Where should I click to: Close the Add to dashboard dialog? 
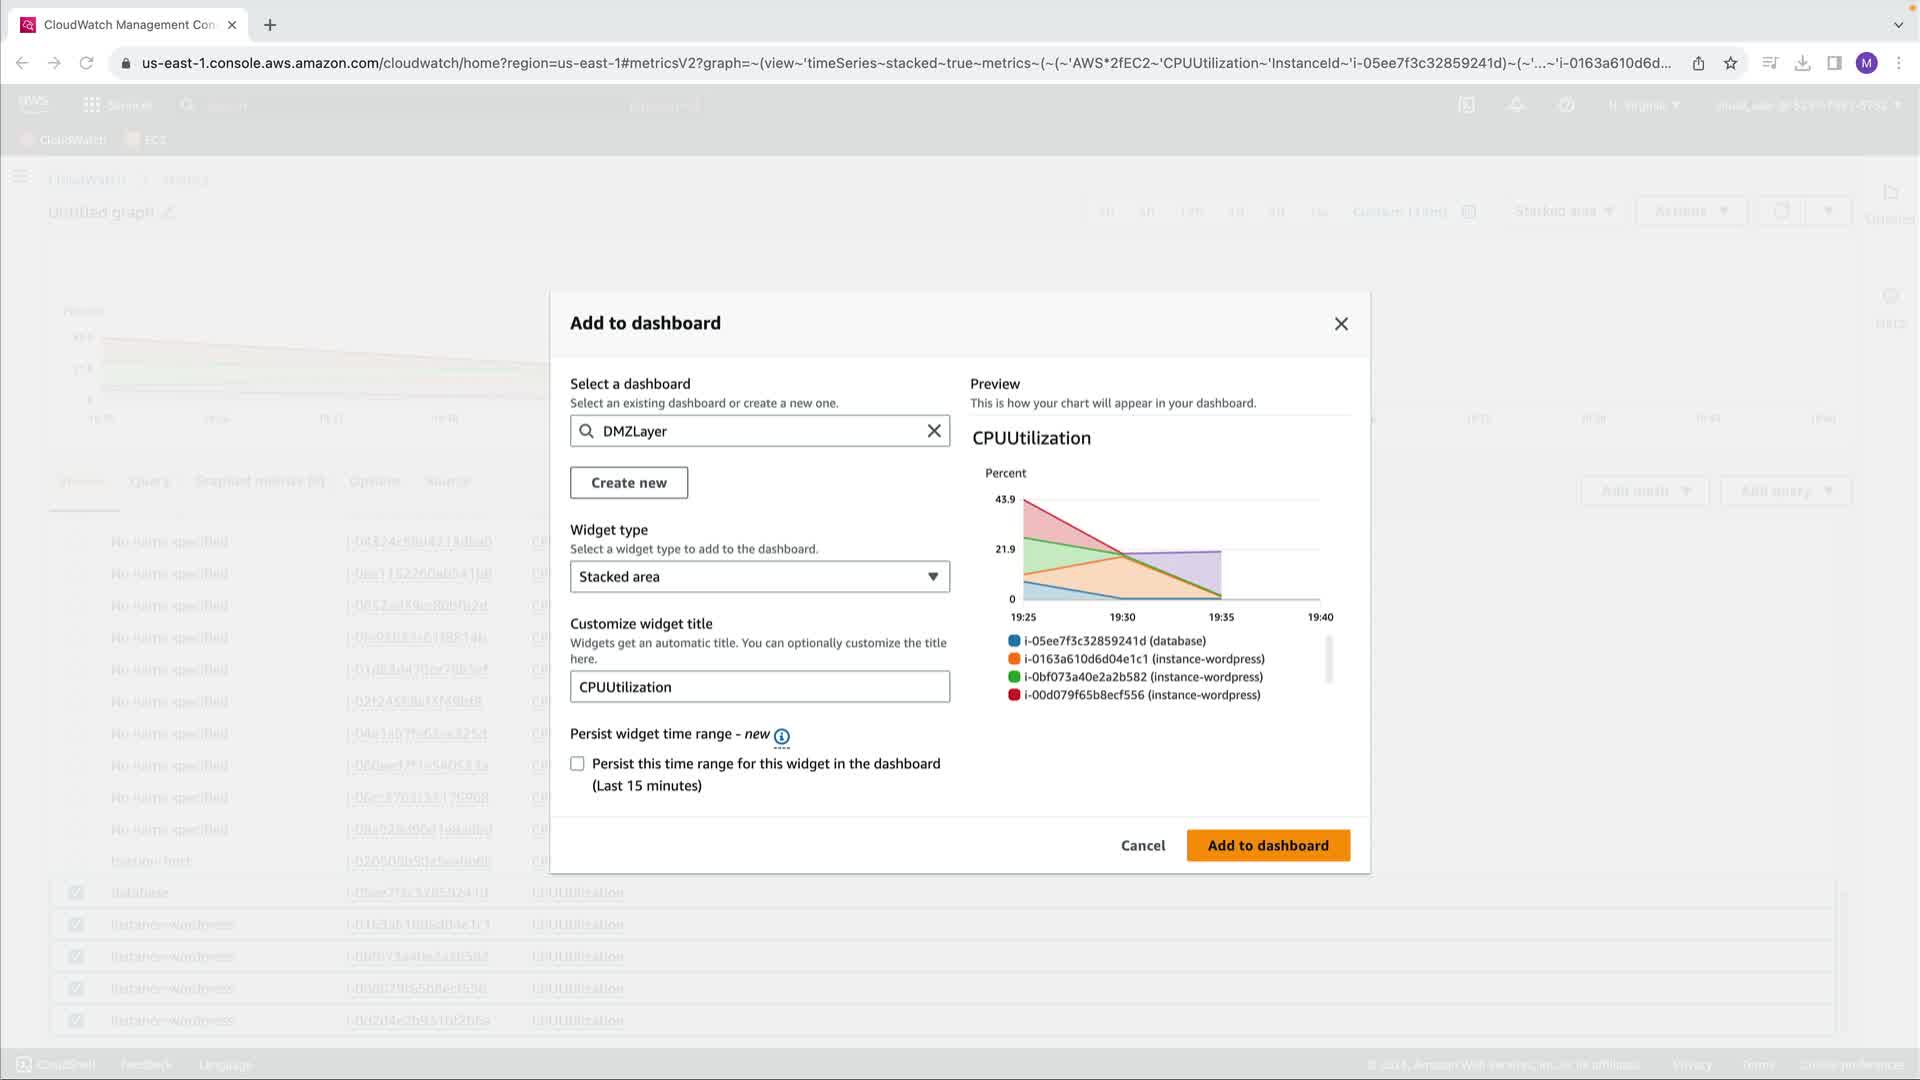pos(1341,324)
